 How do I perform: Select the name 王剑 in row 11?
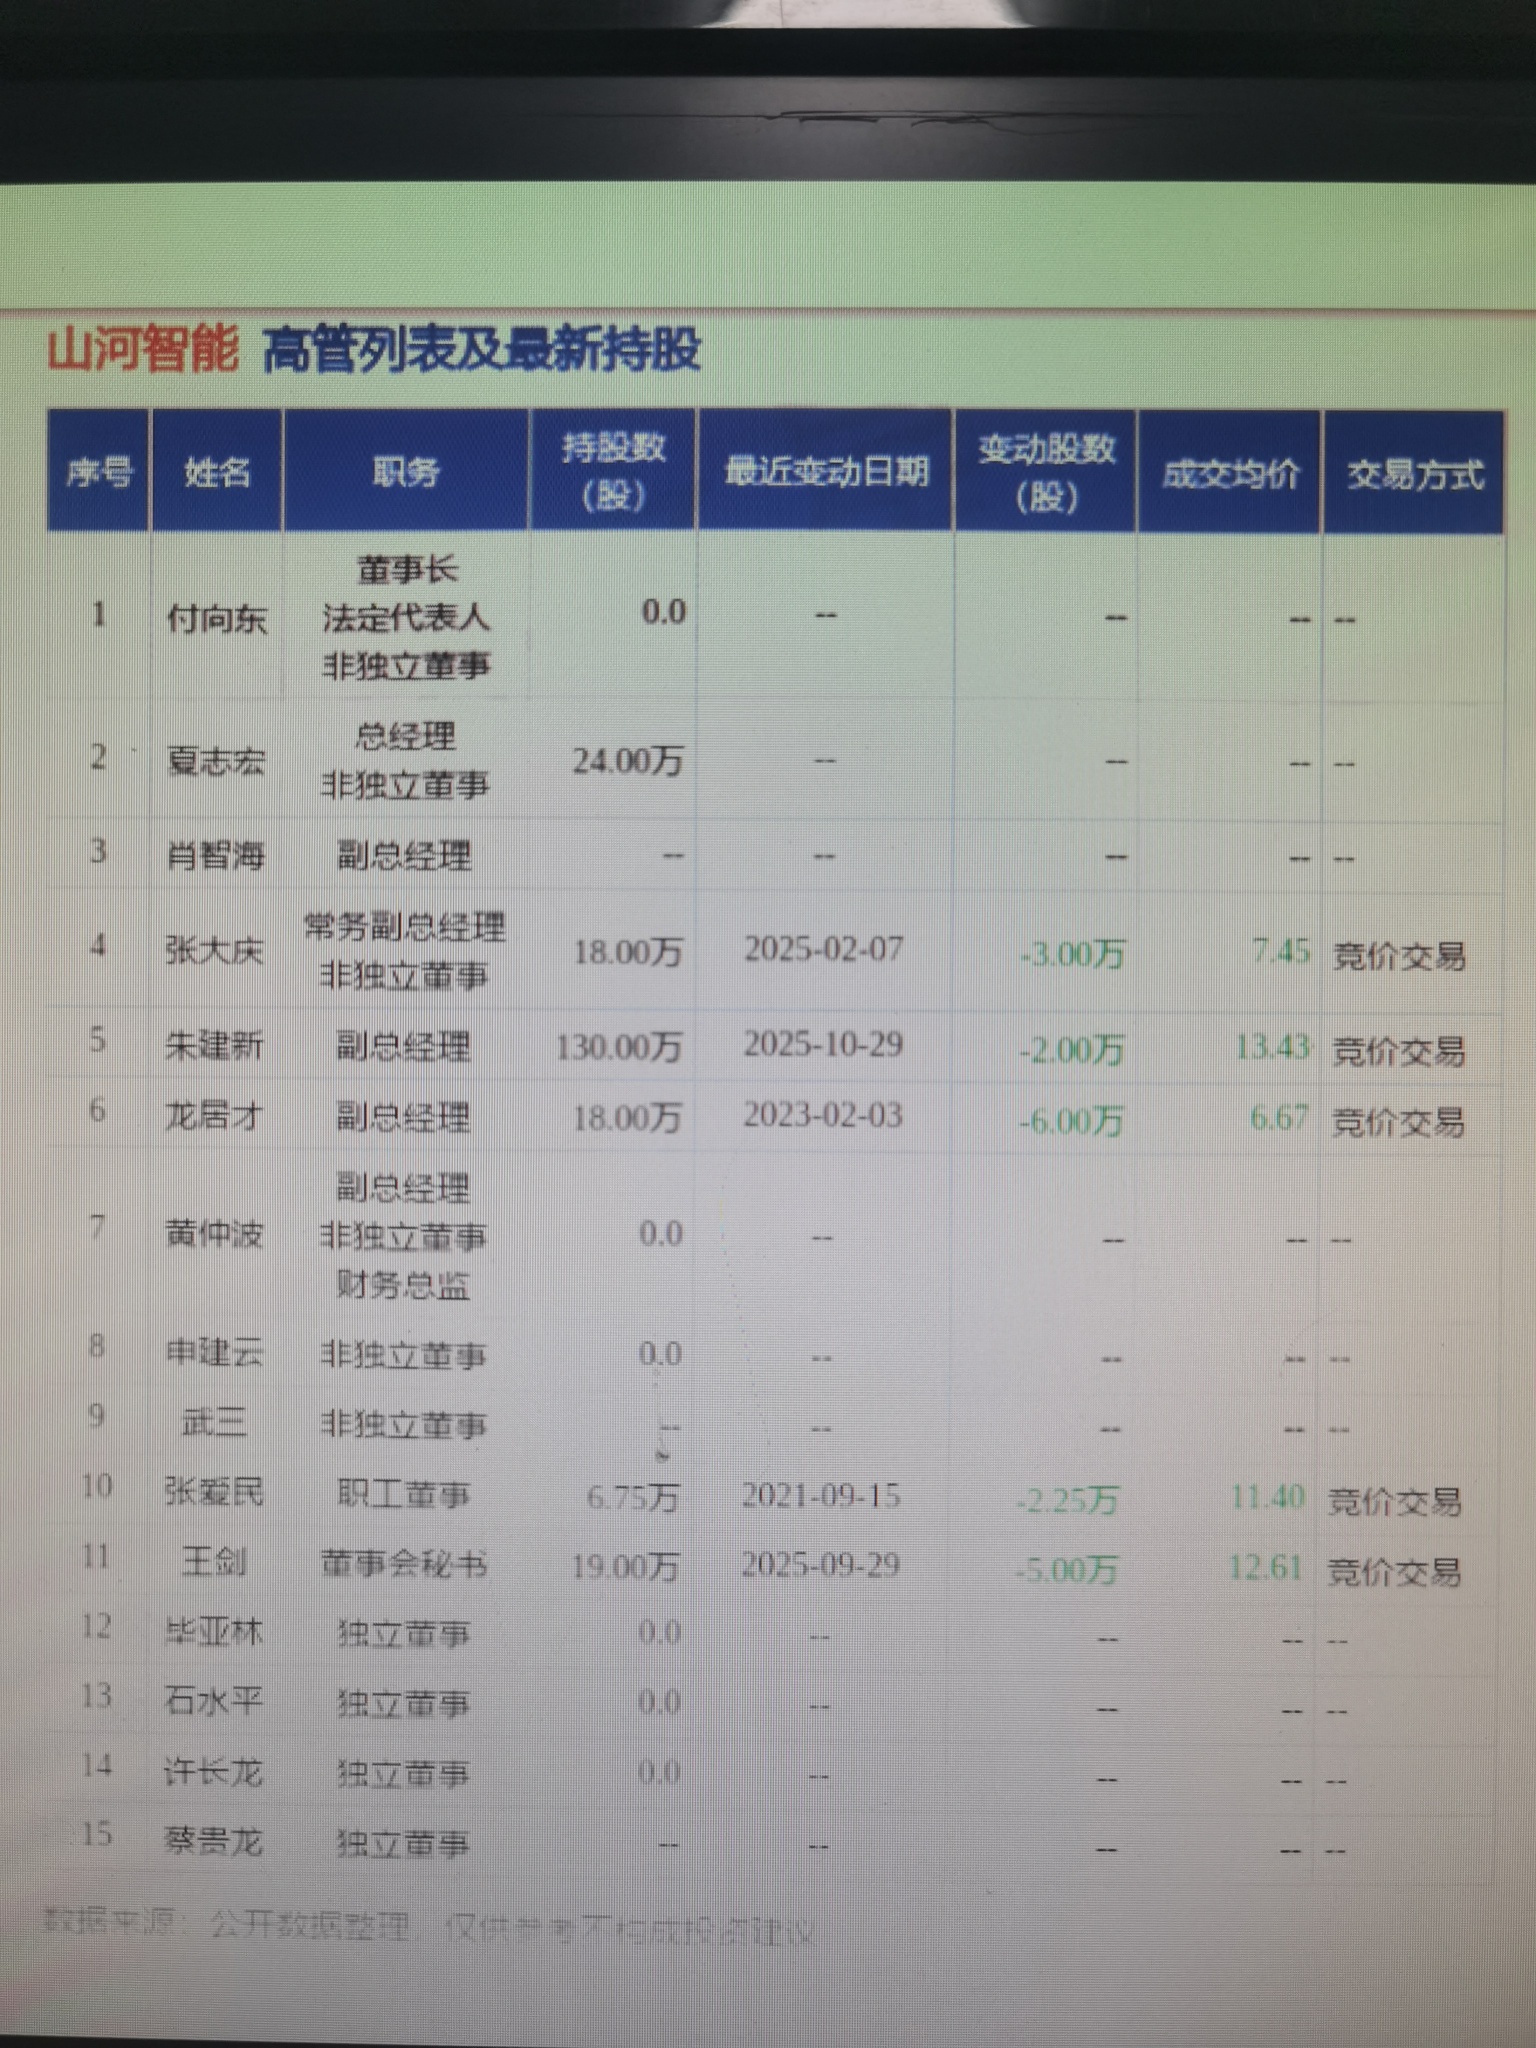(x=213, y=1562)
